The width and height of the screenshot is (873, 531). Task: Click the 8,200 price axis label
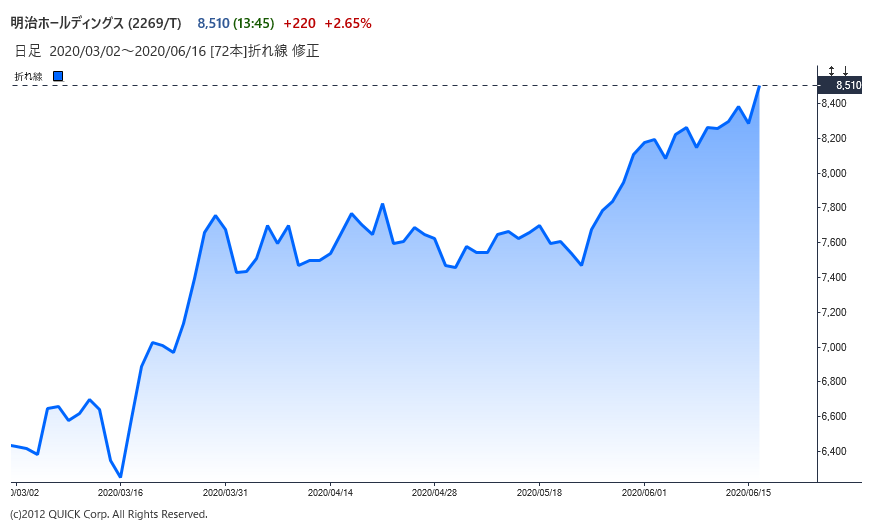pos(834,138)
